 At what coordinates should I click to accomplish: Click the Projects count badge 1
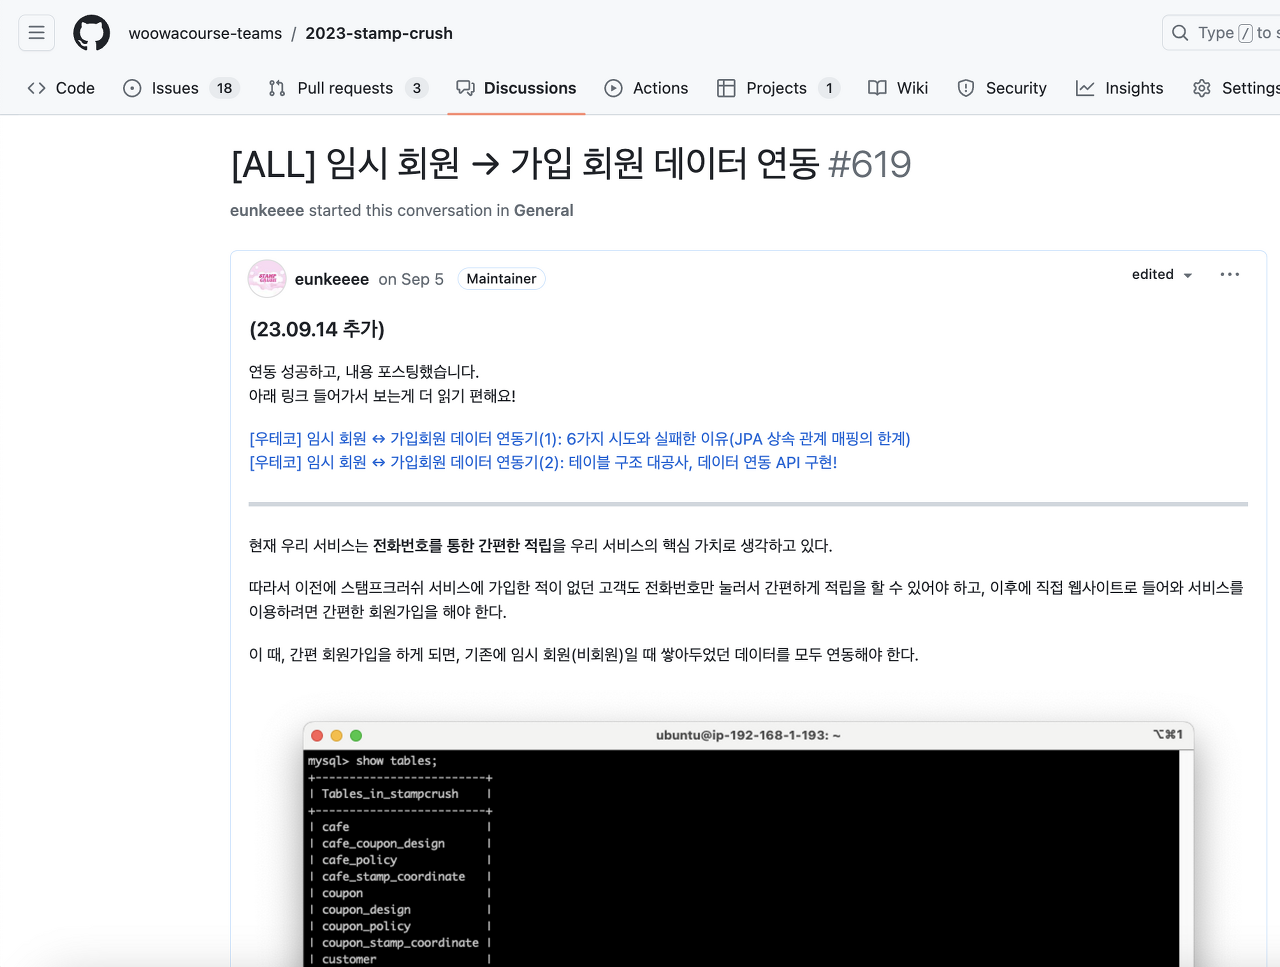829,88
